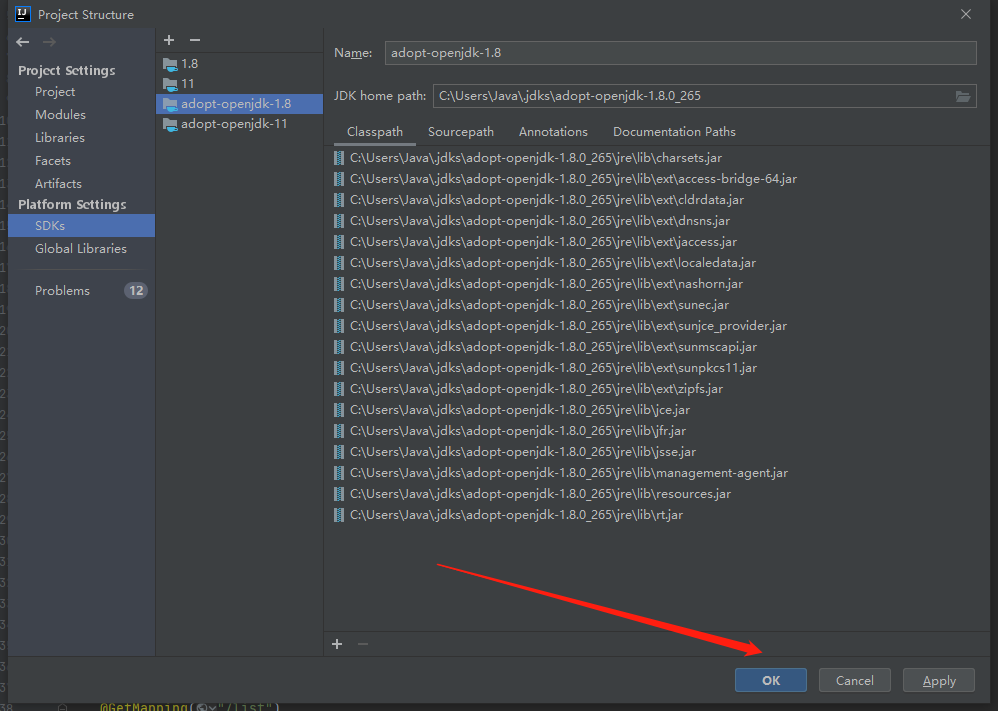Add a classpath entry with the bottom plus icon

click(x=336, y=644)
